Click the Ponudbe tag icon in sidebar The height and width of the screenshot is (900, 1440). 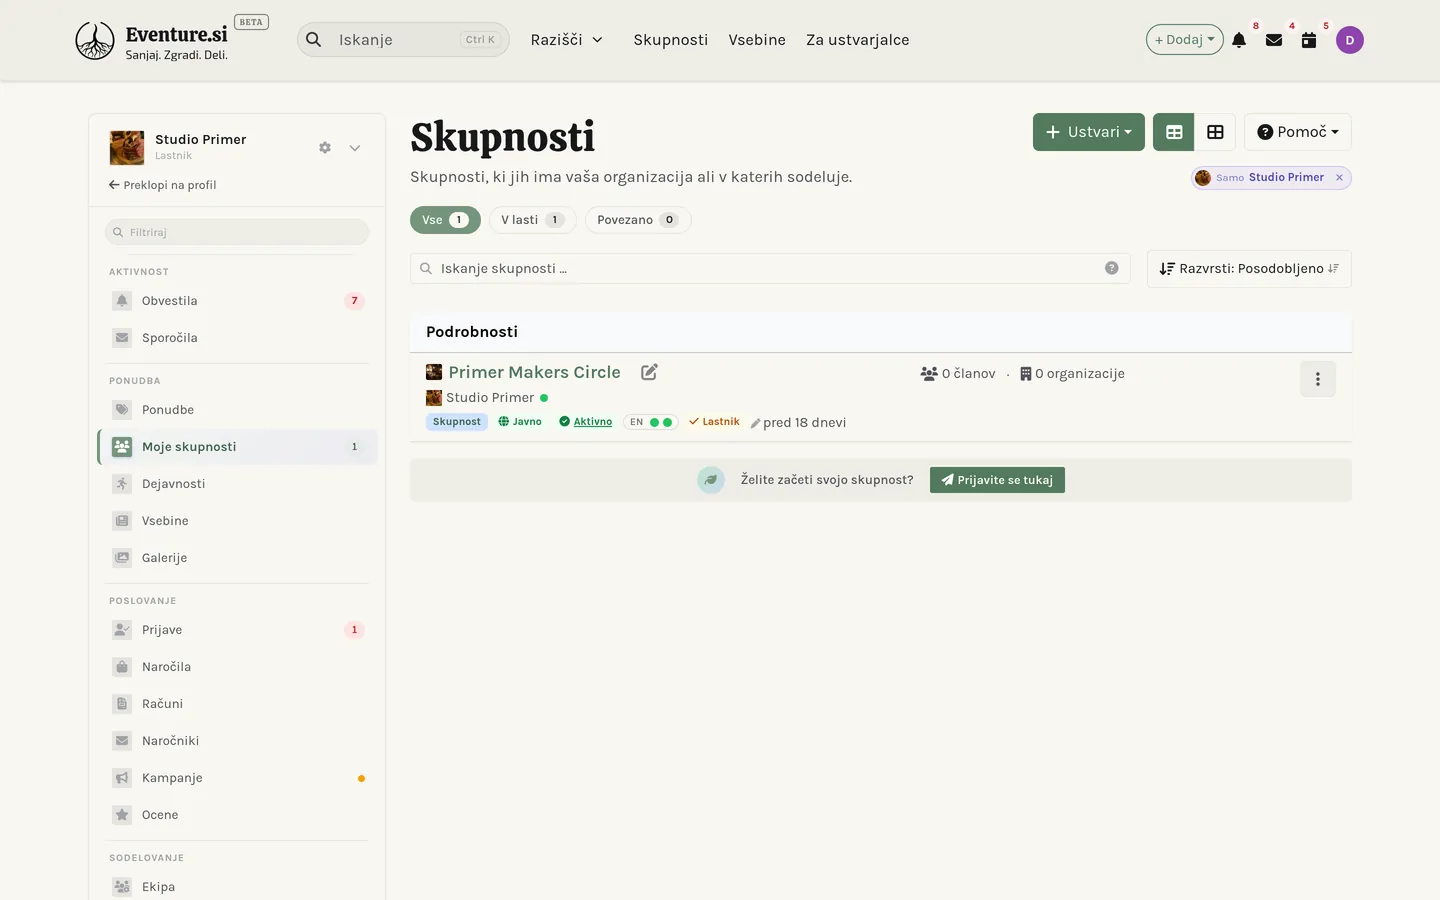coord(122,410)
